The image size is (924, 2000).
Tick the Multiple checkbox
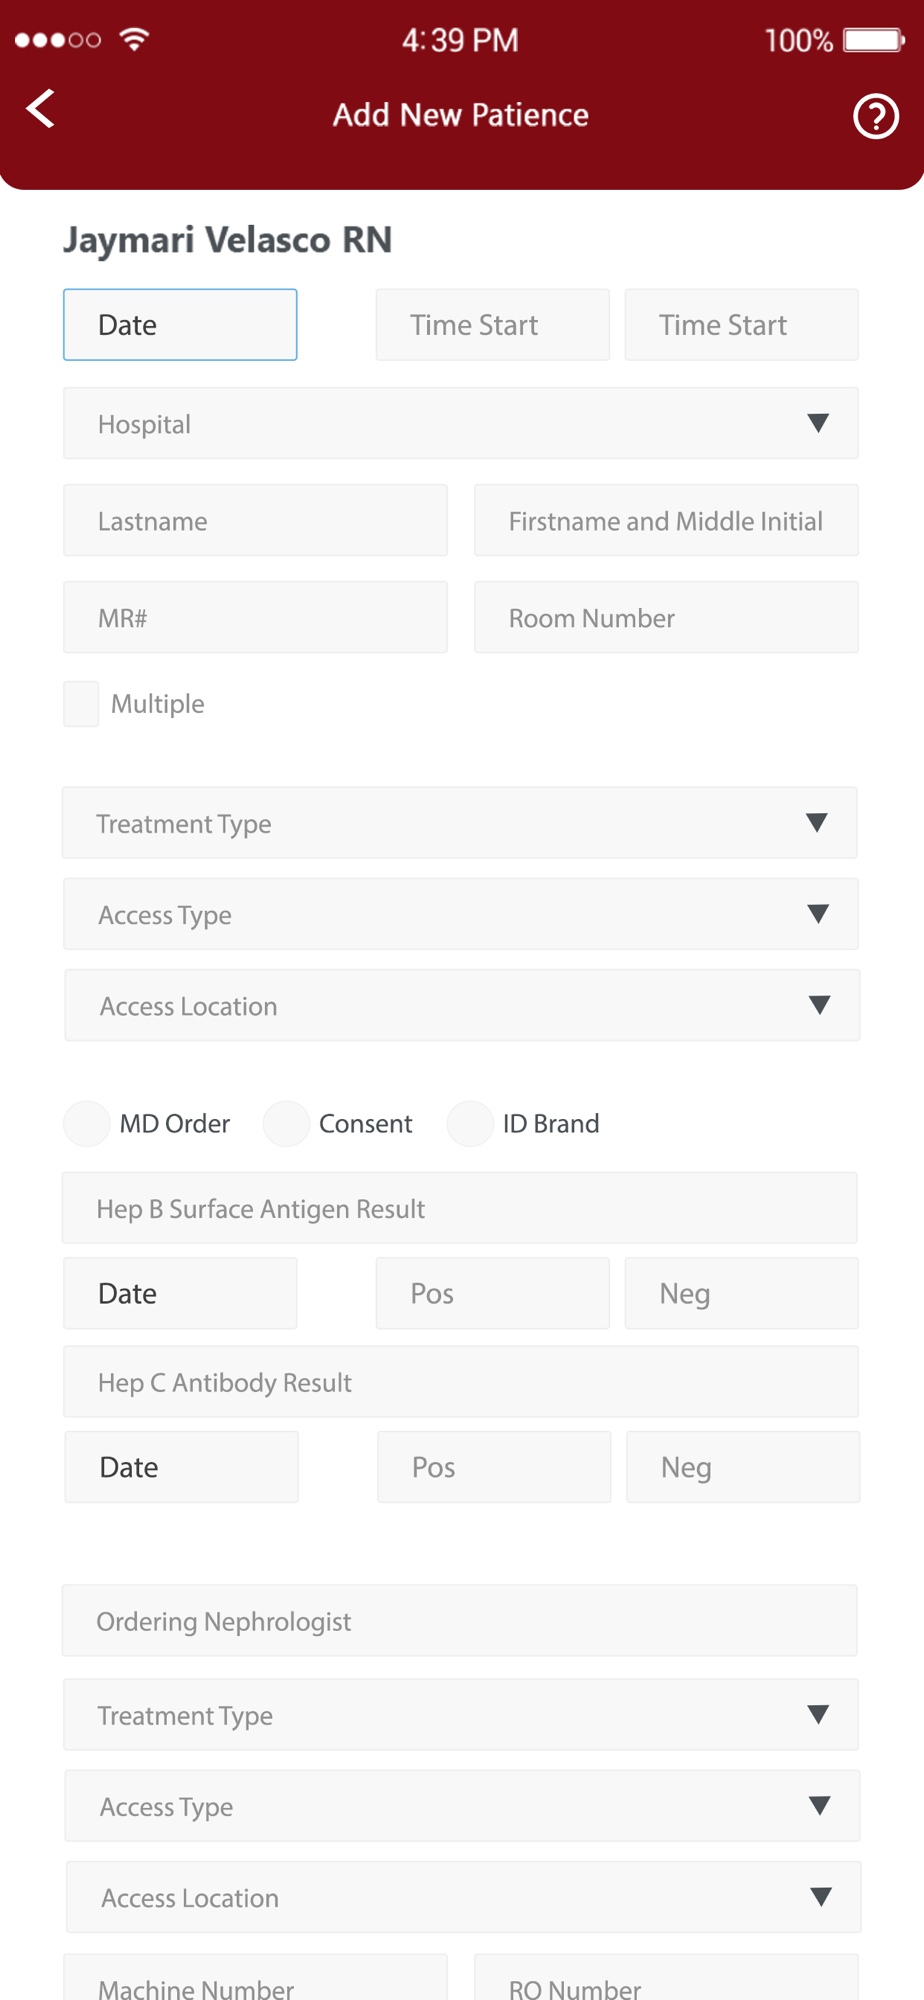click(81, 704)
